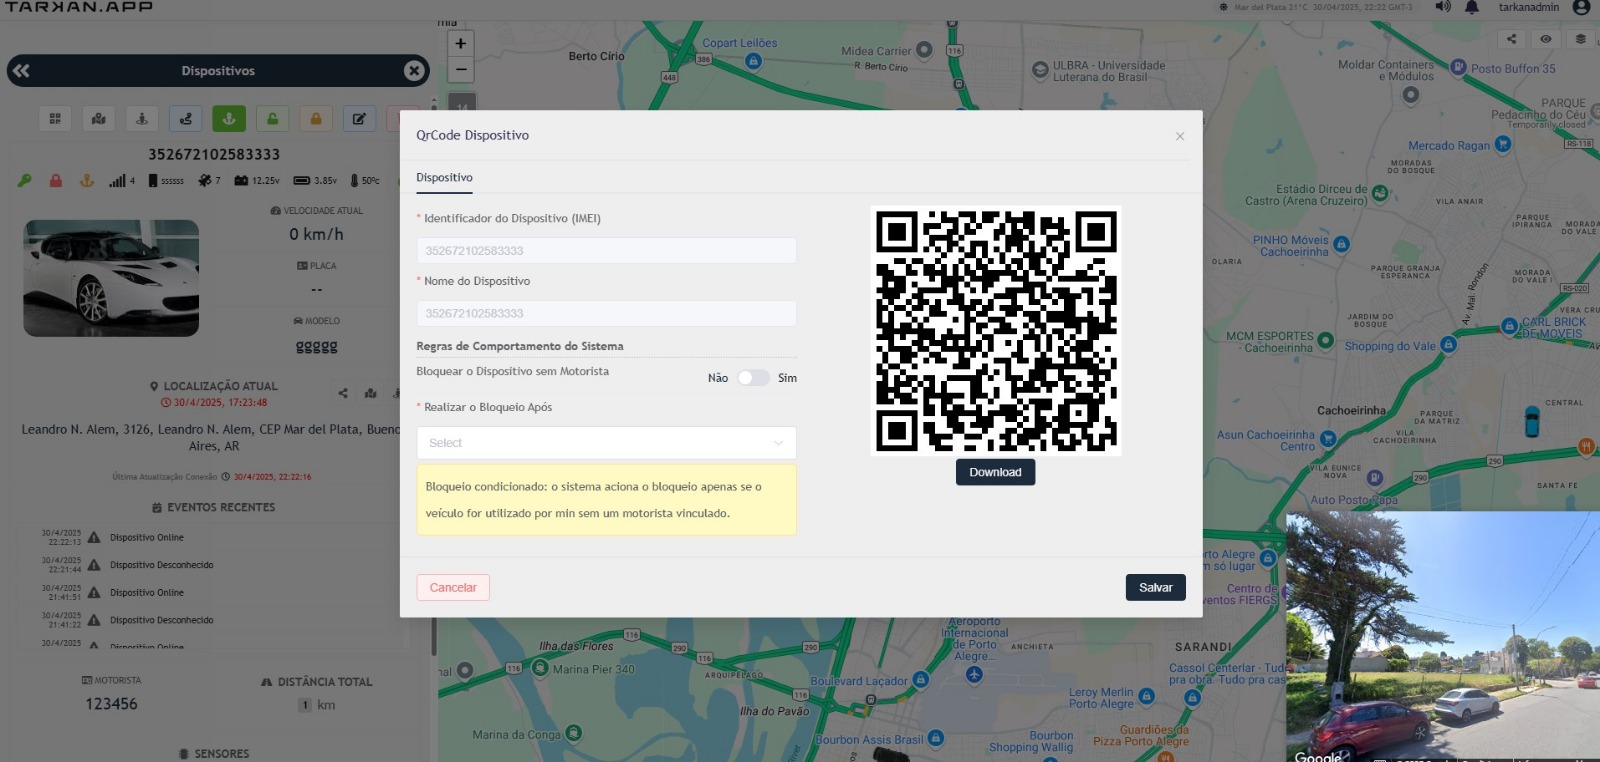Open the map layers icon button
1600x762 pixels.
1581,39
